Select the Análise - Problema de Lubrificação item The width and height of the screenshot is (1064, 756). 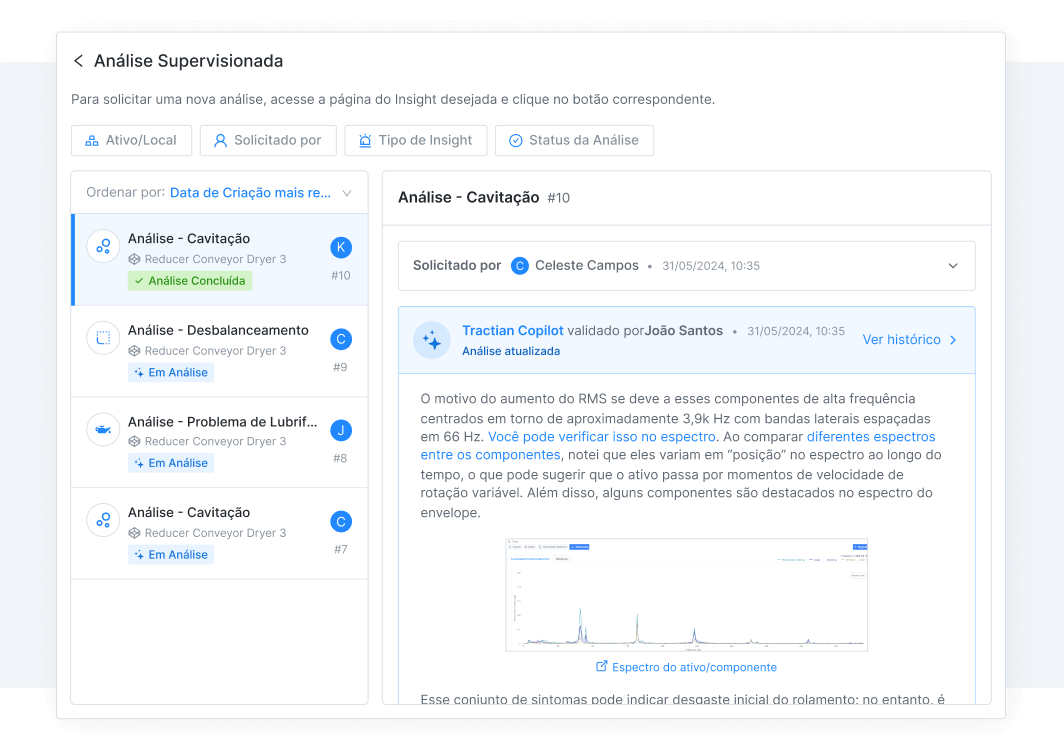click(217, 422)
